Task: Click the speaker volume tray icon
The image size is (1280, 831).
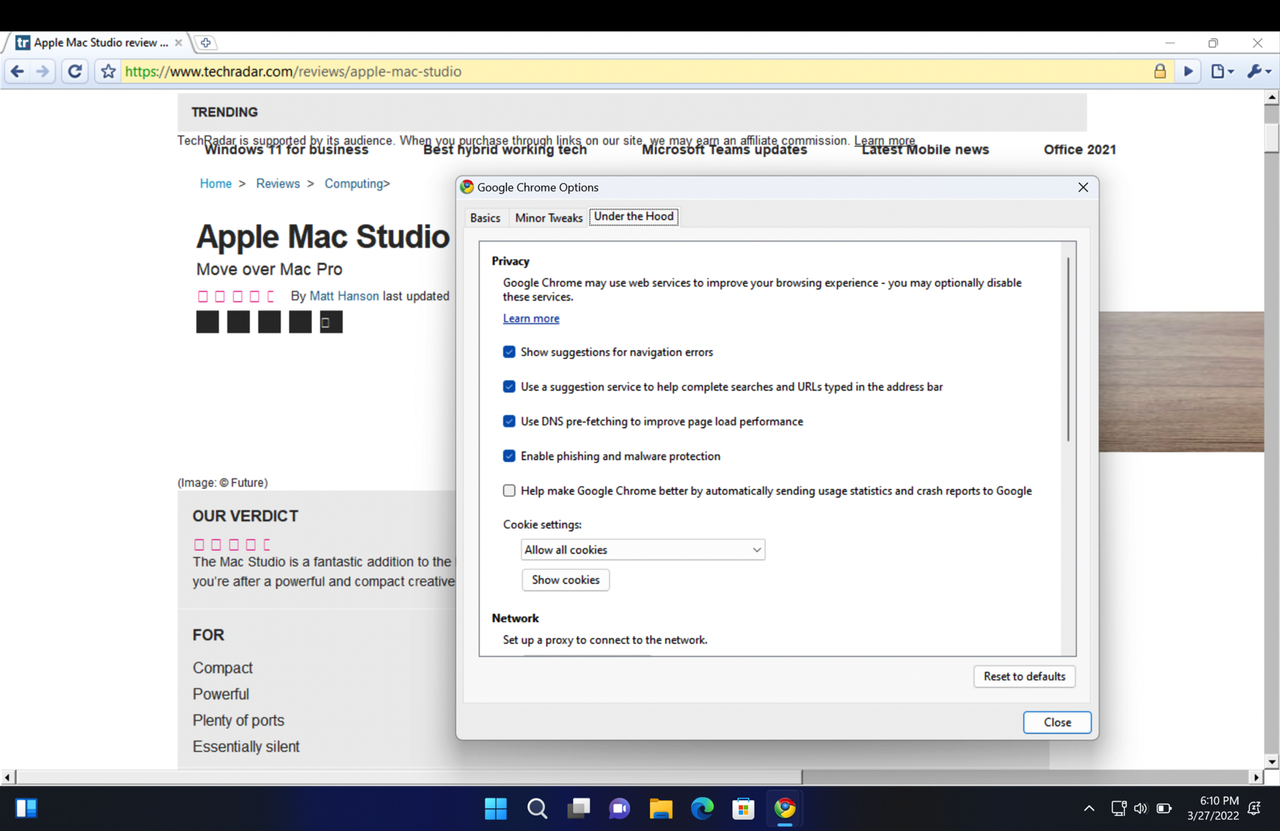Action: point(1141,808)
